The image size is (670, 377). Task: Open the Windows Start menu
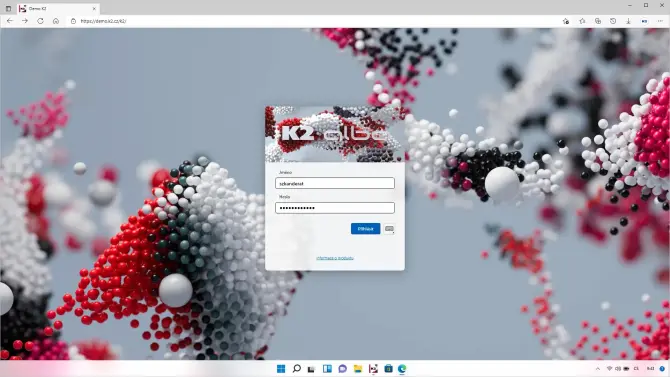pyautogui.click(x=281, y=368)
